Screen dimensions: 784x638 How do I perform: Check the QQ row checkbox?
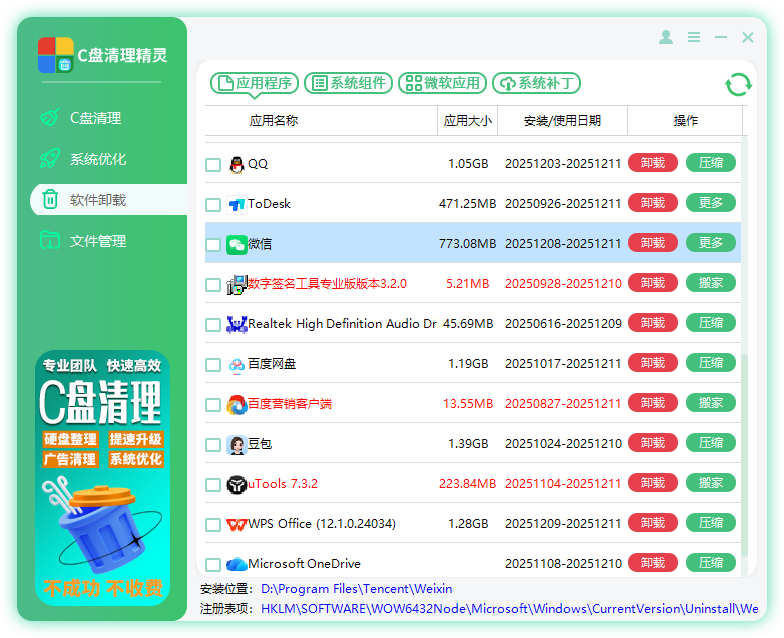213,164
